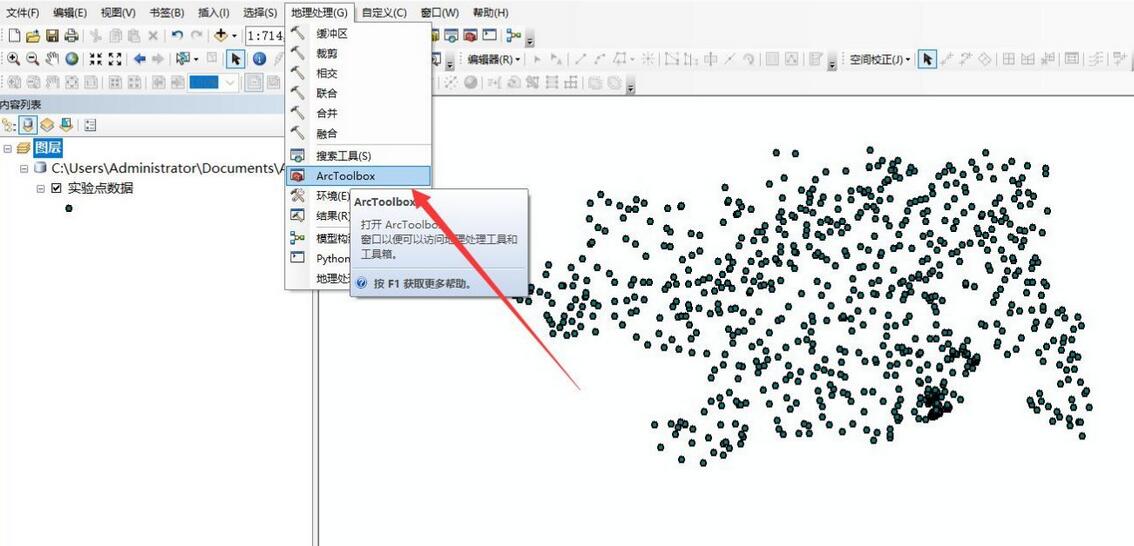Open 文件(F) menu
Screen dimensions: 1134x546
point(22,12)
